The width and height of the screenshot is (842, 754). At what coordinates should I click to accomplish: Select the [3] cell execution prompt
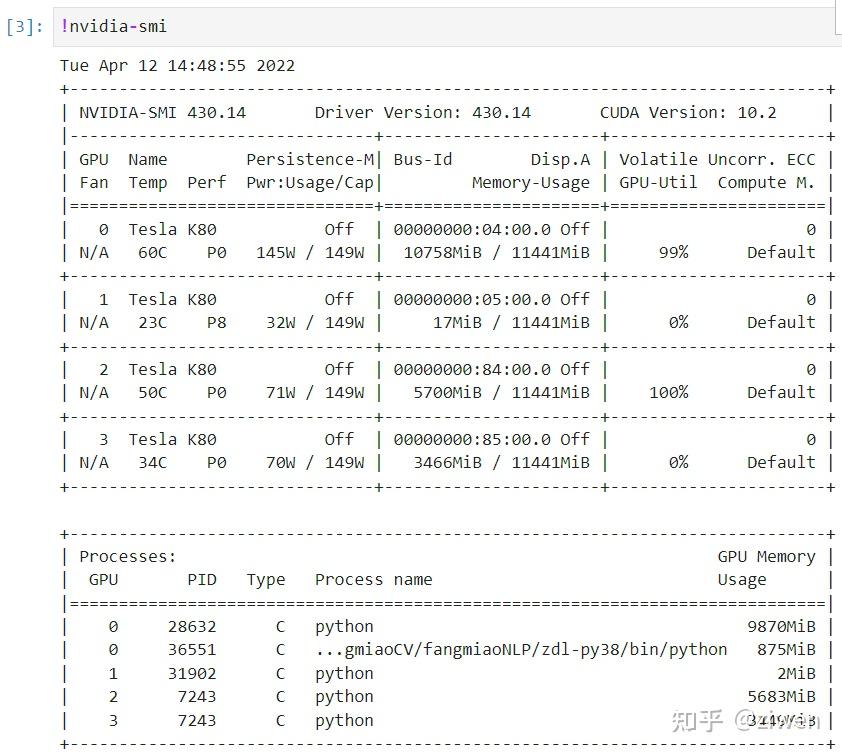pos(25,26)
